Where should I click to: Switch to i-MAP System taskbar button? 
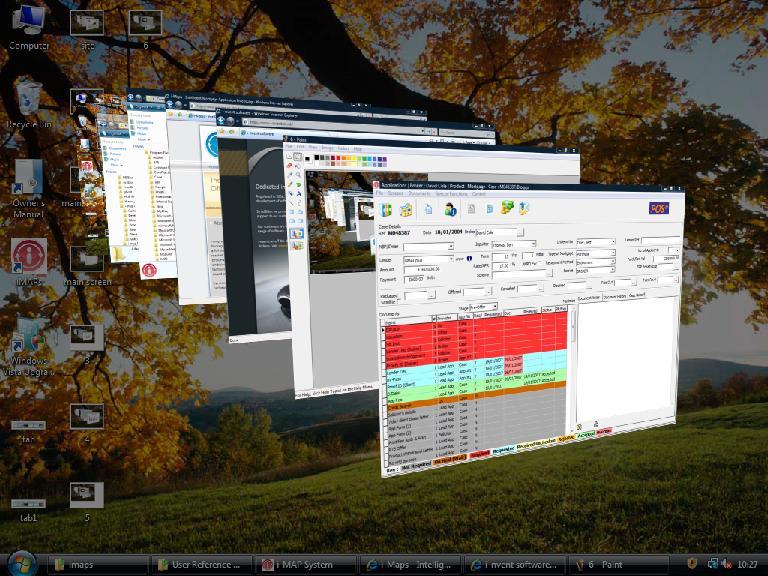coord(305,565)
